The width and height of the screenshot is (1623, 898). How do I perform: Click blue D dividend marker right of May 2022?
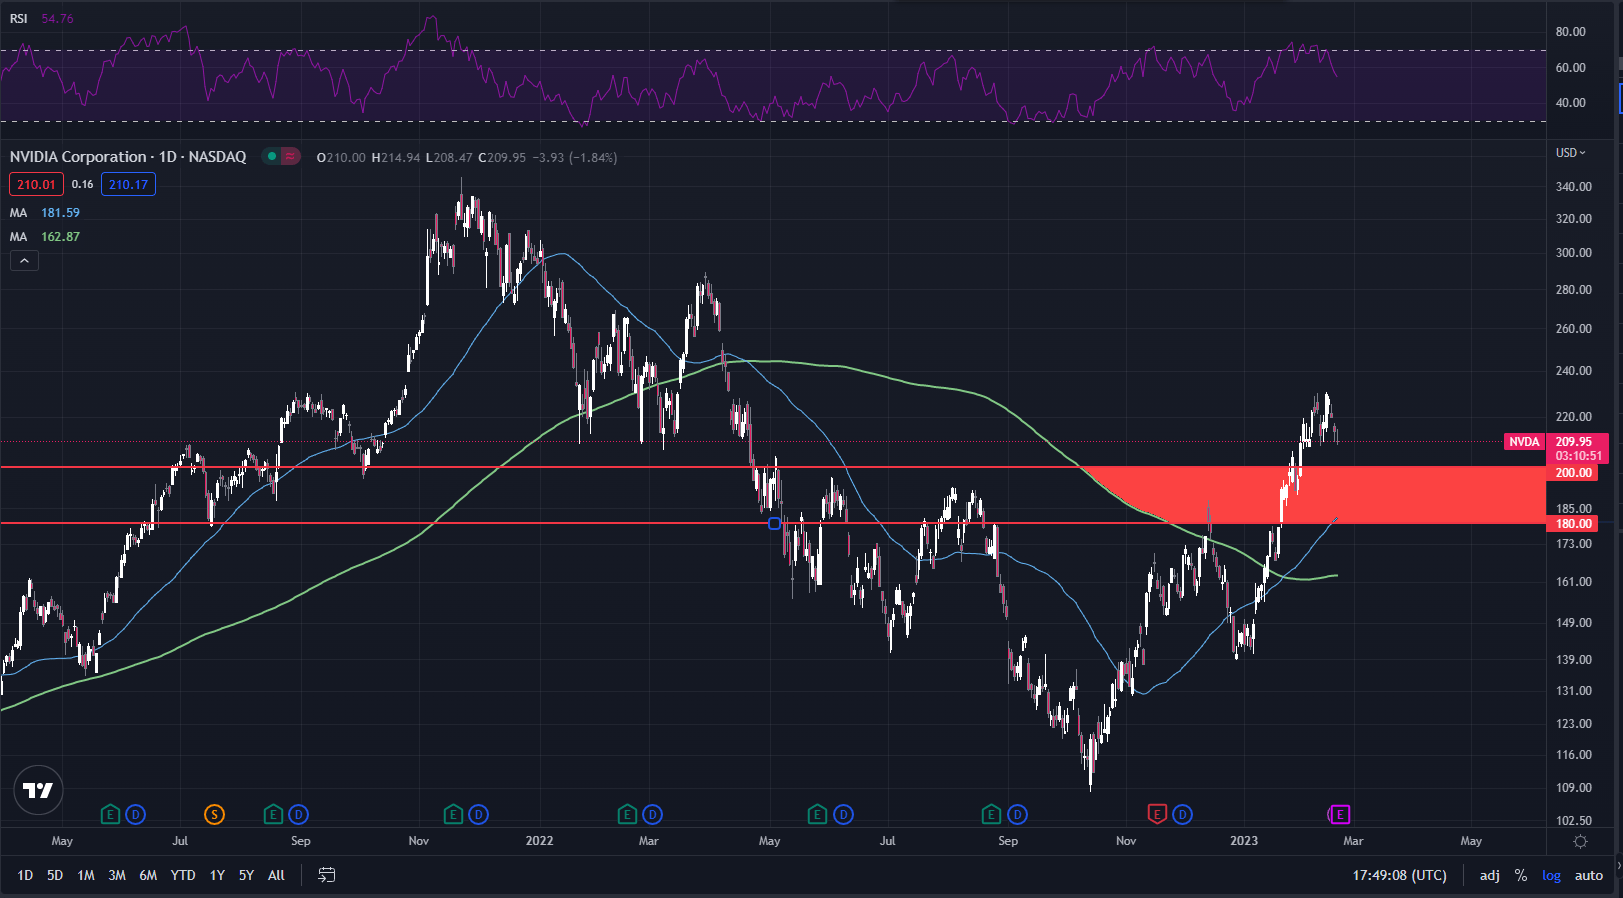click(x=843, y=815)
